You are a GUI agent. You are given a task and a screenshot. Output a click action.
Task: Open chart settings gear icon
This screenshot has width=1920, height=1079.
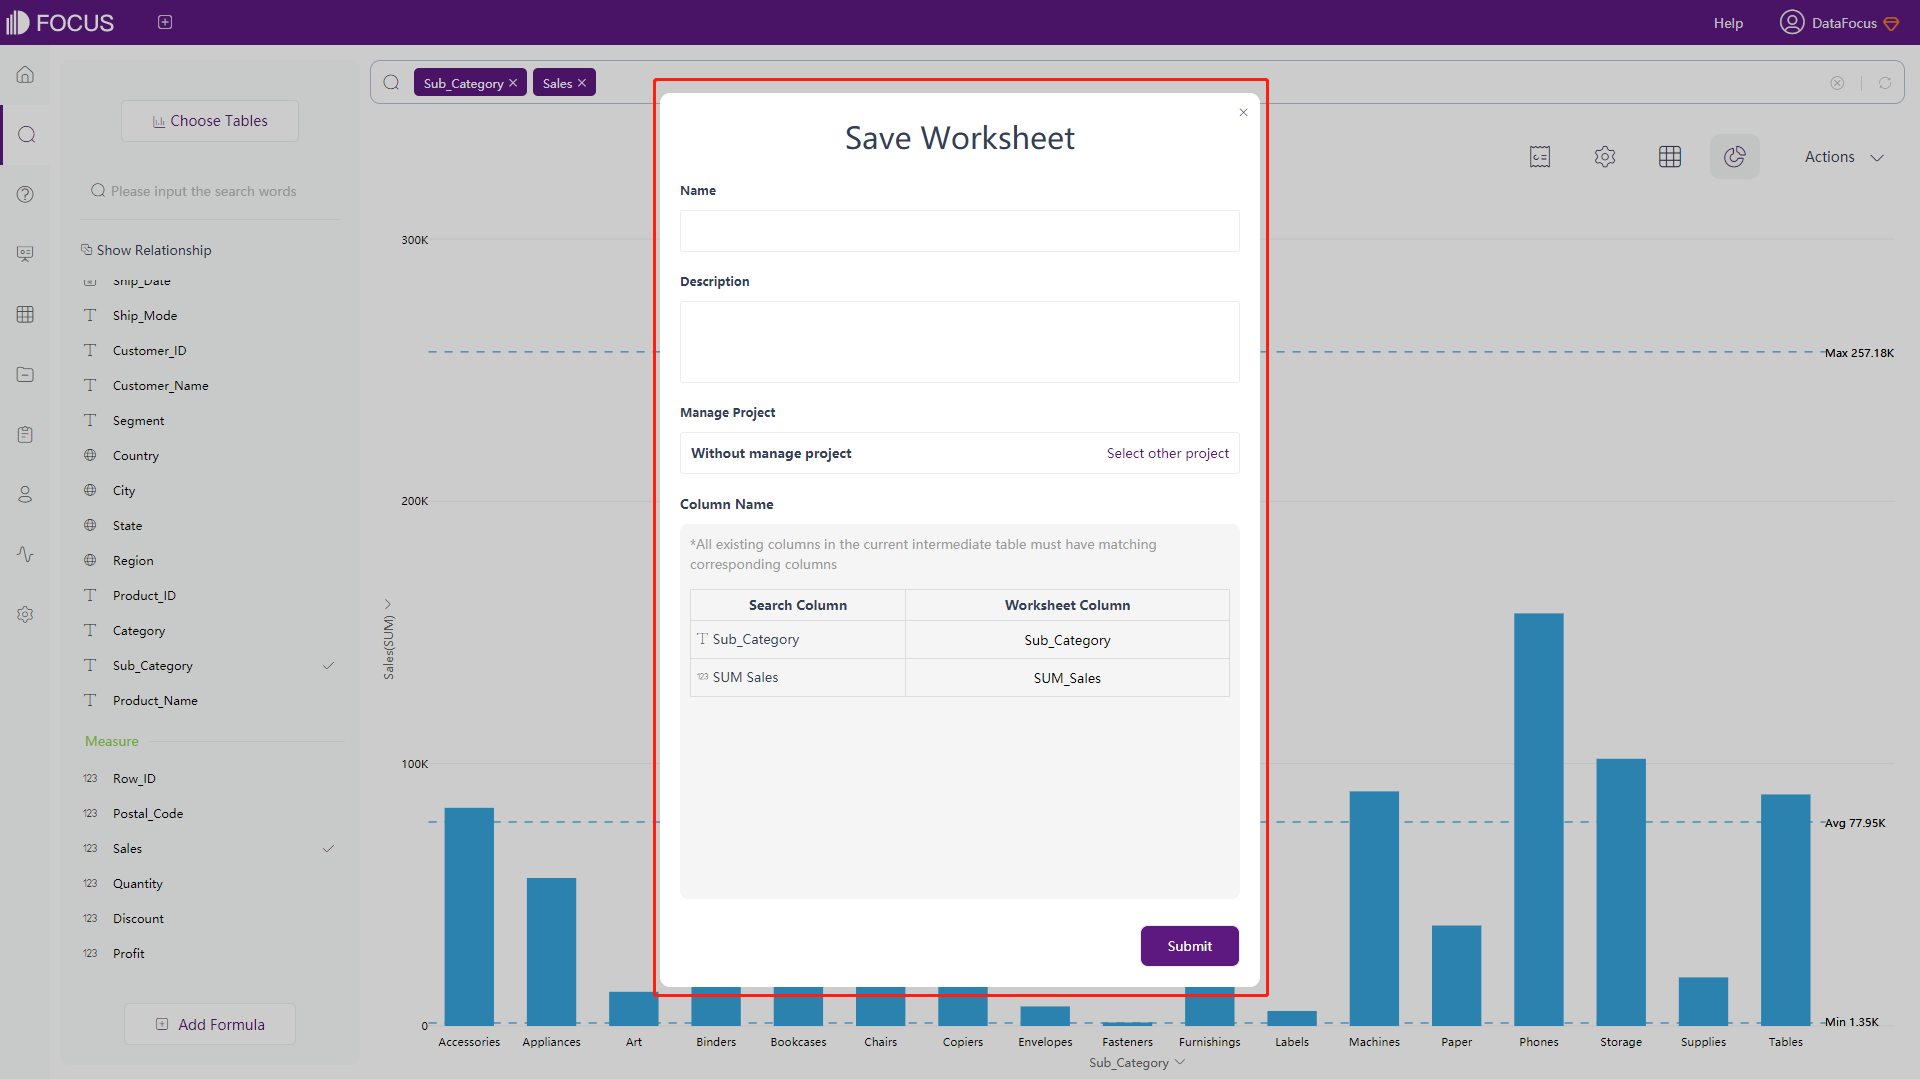coord(1605,157)
